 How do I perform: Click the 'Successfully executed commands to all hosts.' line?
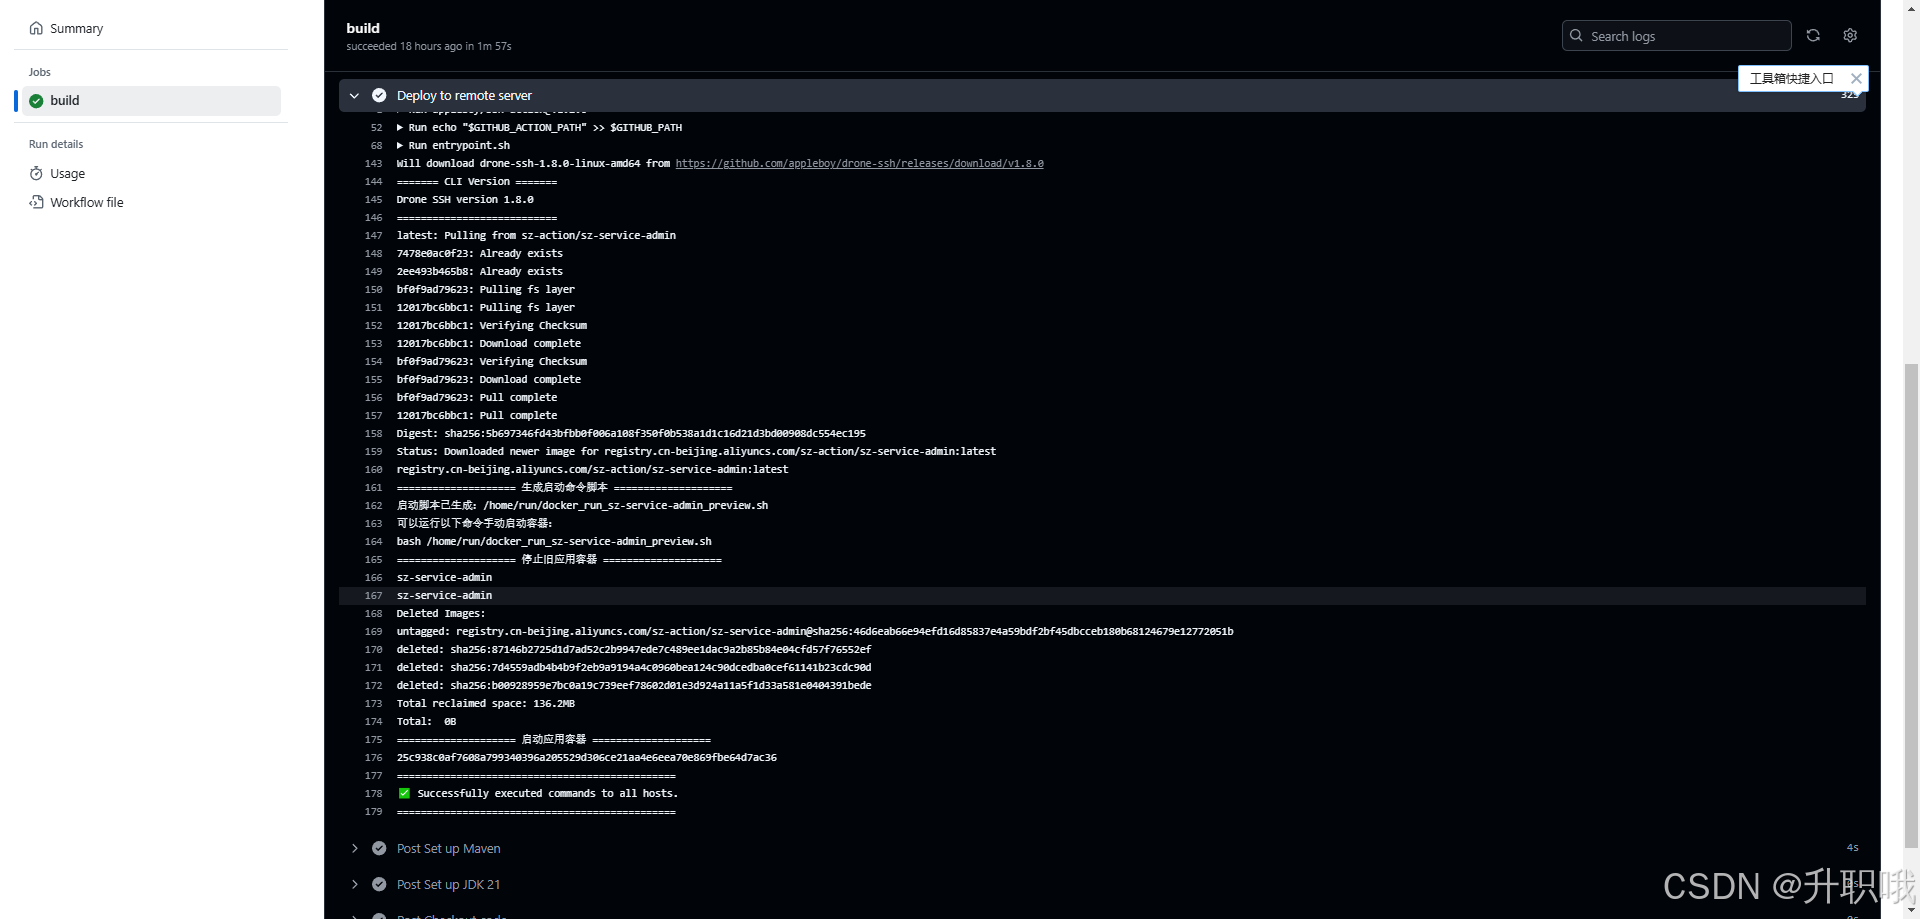(x=547, y=794)
